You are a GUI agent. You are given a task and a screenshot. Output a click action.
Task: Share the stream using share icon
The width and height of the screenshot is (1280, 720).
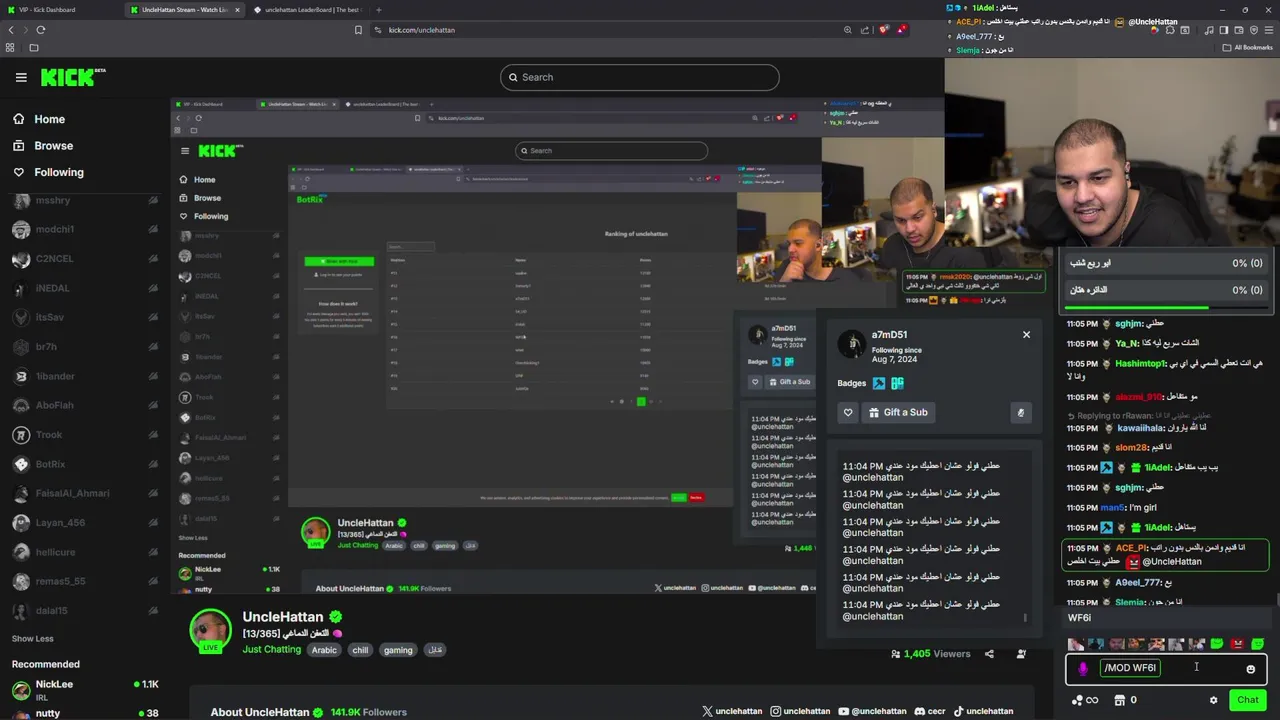[x=989, y=654]
